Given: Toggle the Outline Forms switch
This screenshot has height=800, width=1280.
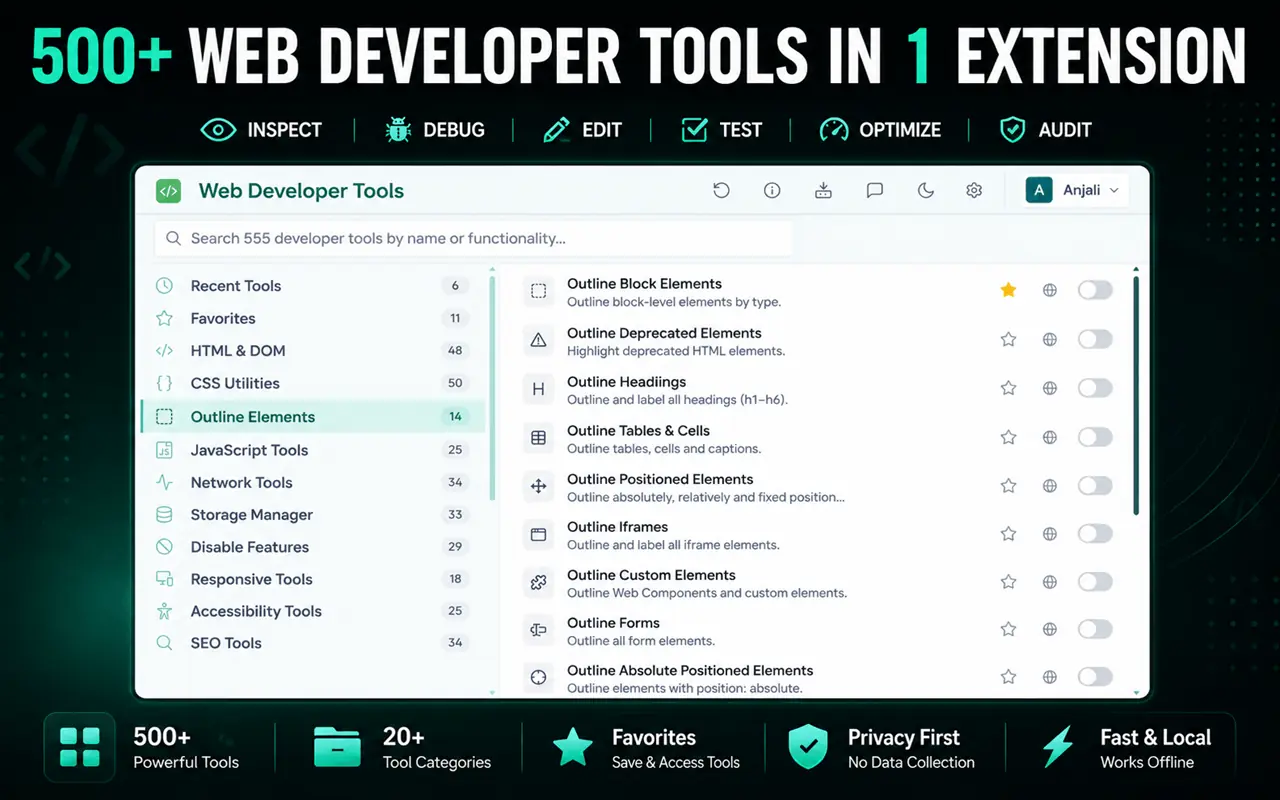Looking at the screenshot, I should 1095,629.
